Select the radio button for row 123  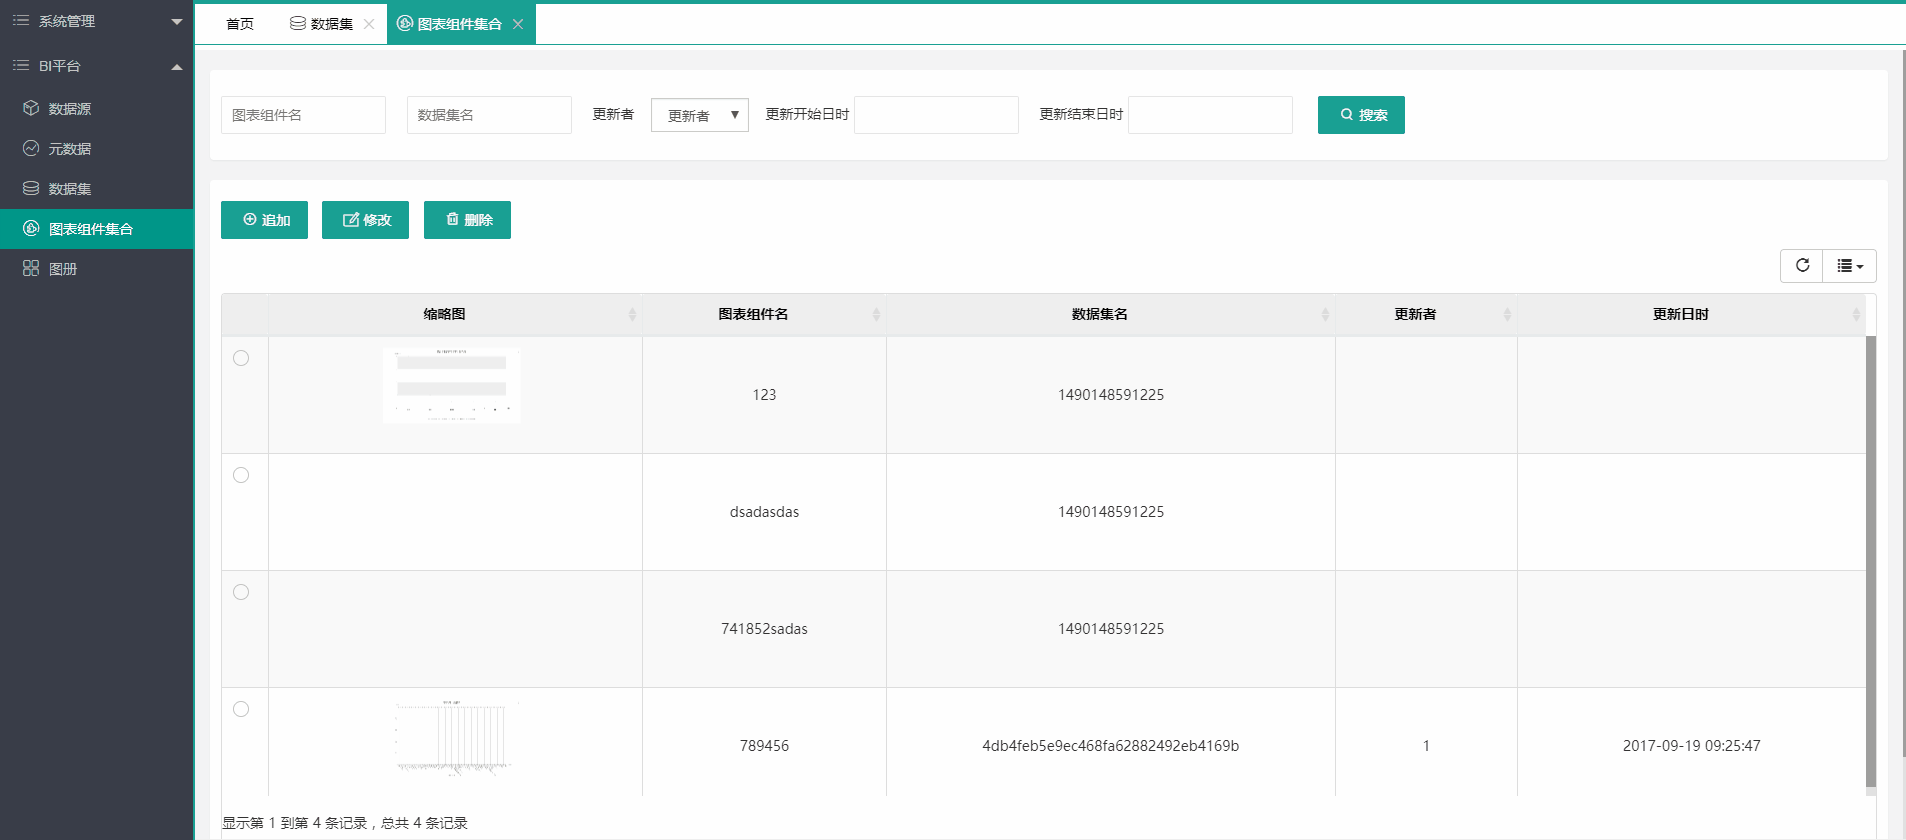click(x=241, y=358)
